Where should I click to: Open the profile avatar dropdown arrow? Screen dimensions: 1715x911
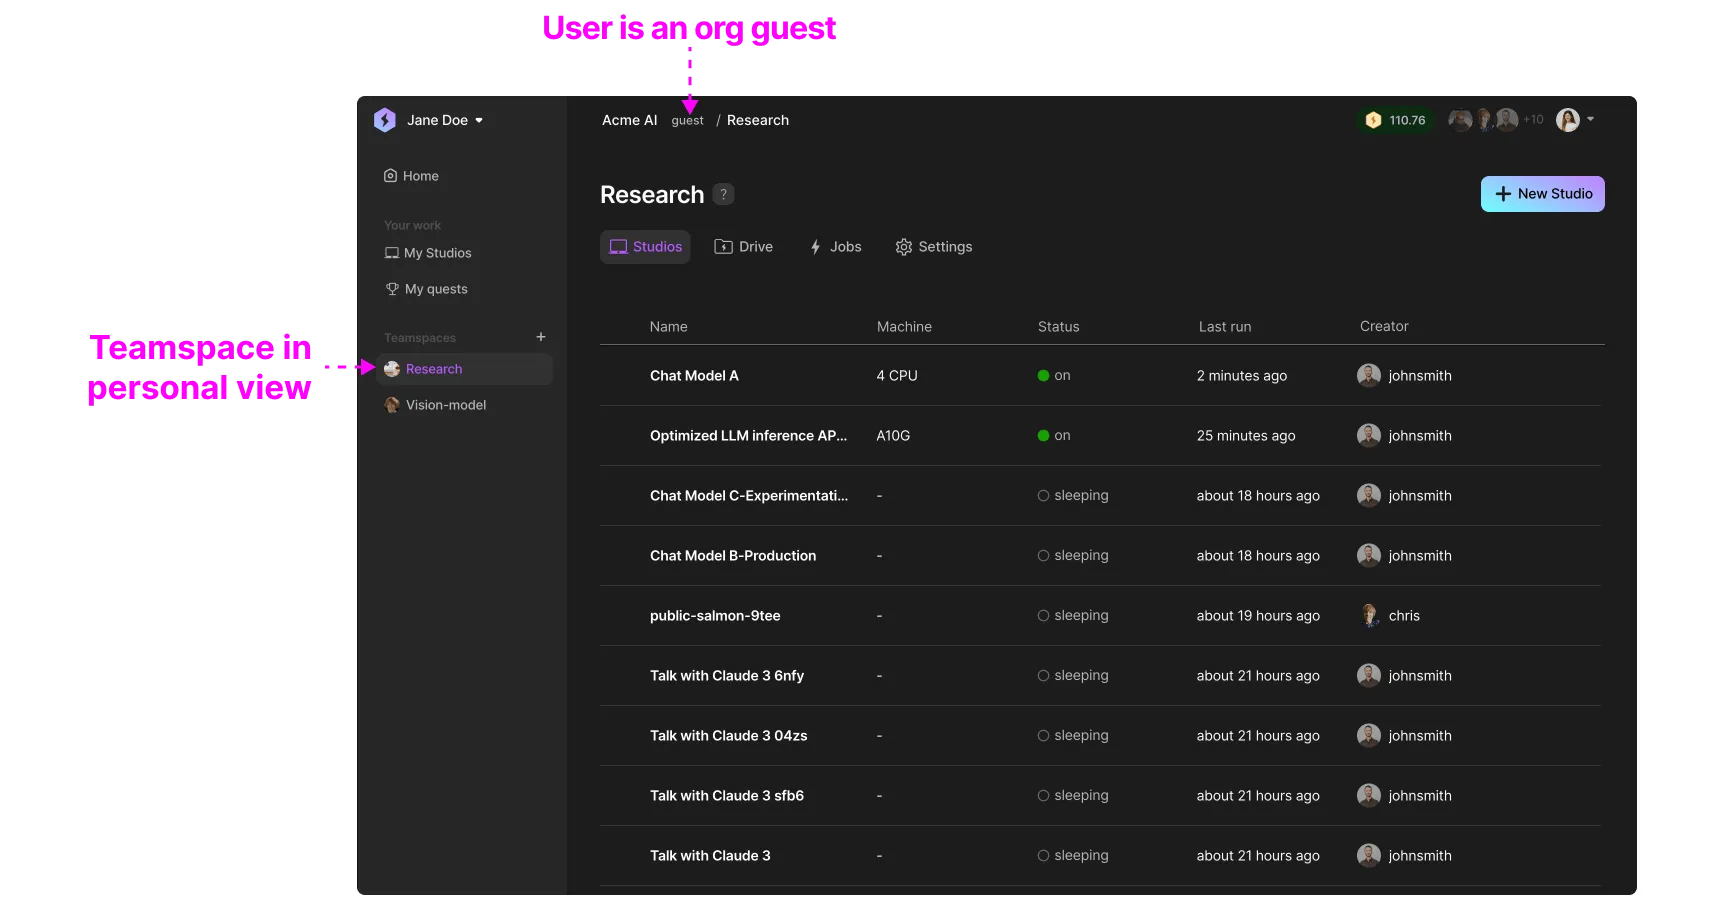coord(1590,119)
